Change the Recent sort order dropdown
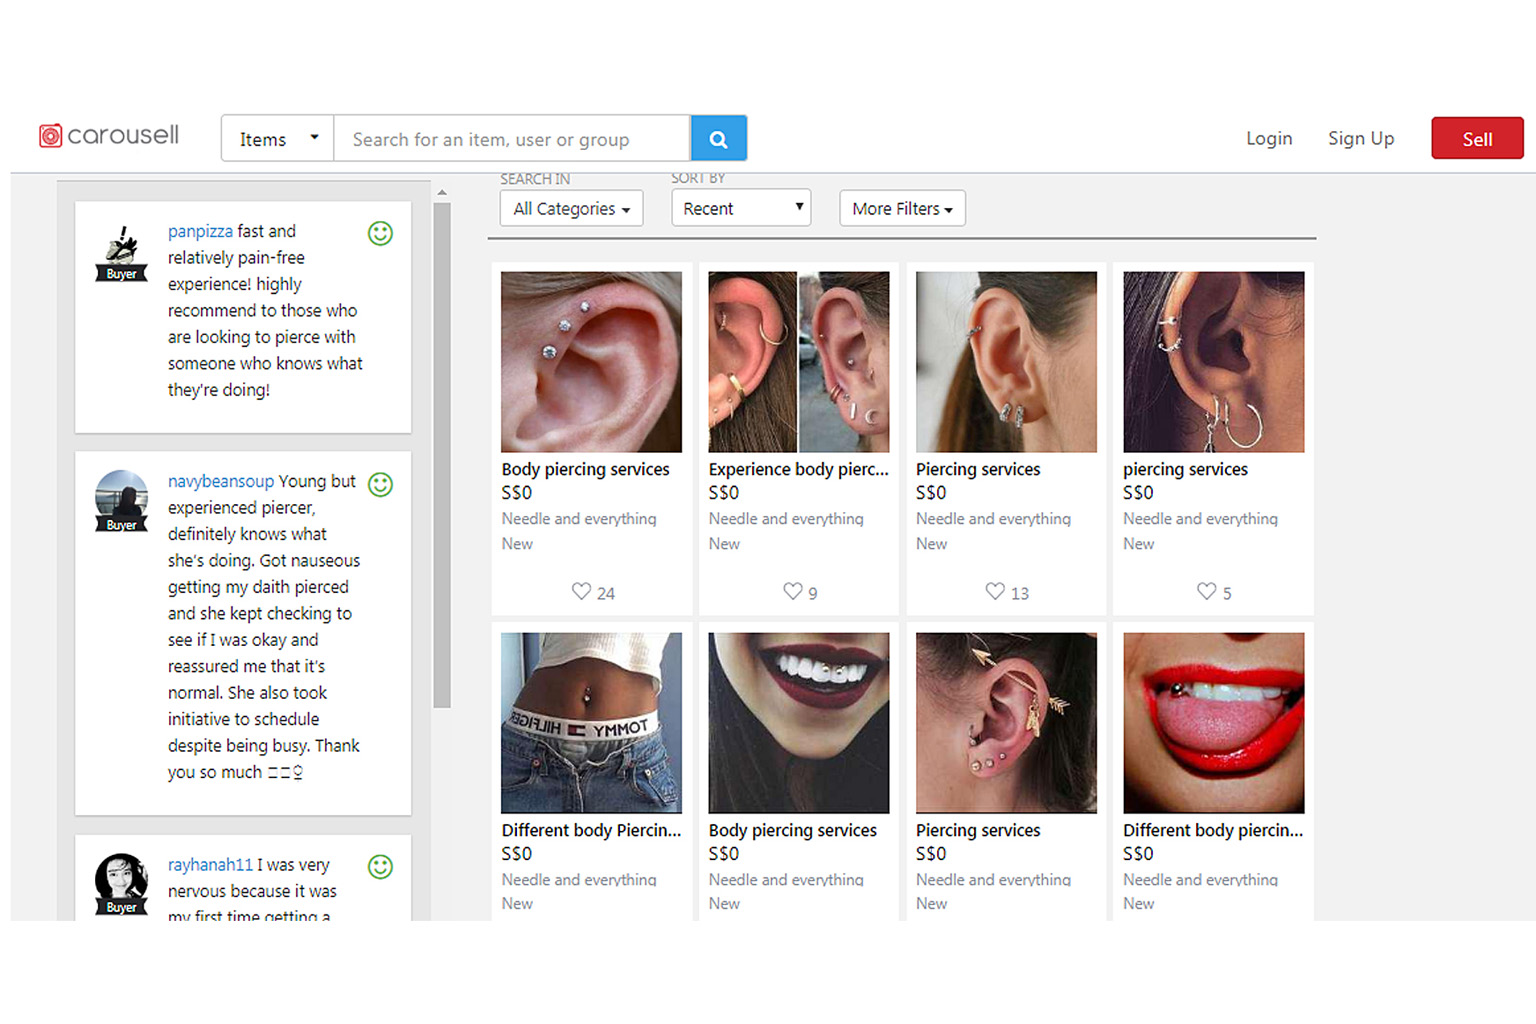Screen dimensions: 1536x1024 point(740,208)
